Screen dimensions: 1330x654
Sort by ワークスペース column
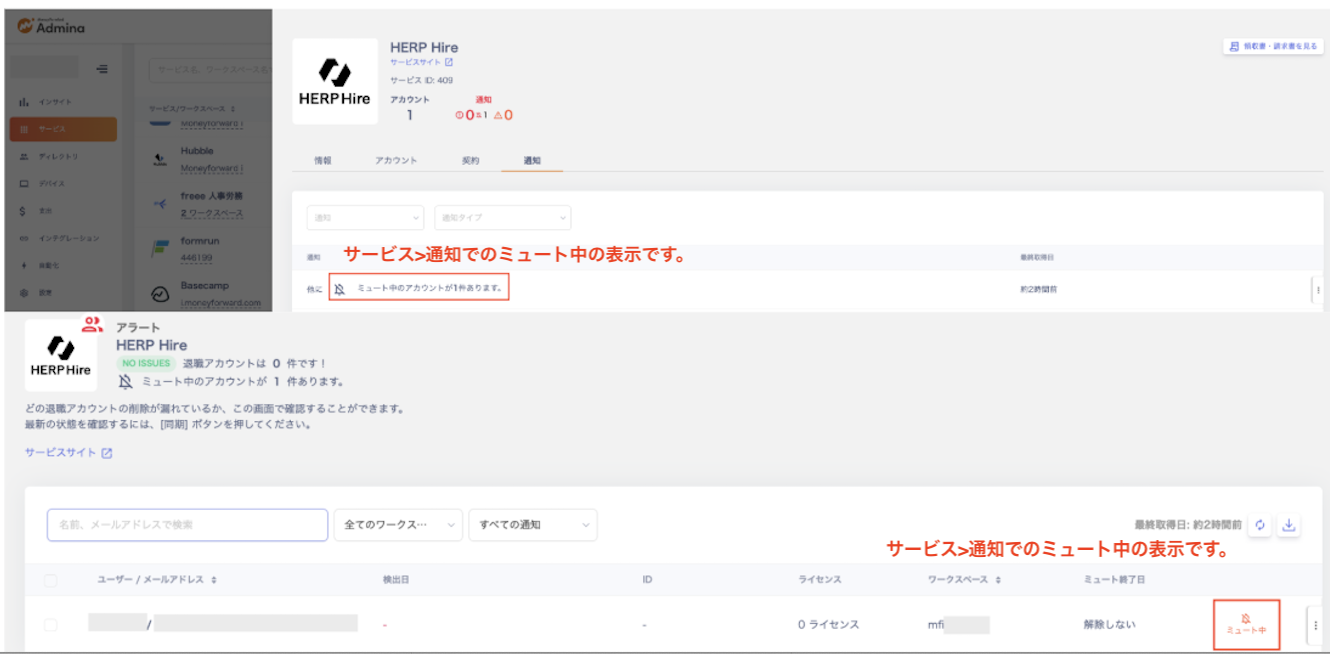pos(965,580)
